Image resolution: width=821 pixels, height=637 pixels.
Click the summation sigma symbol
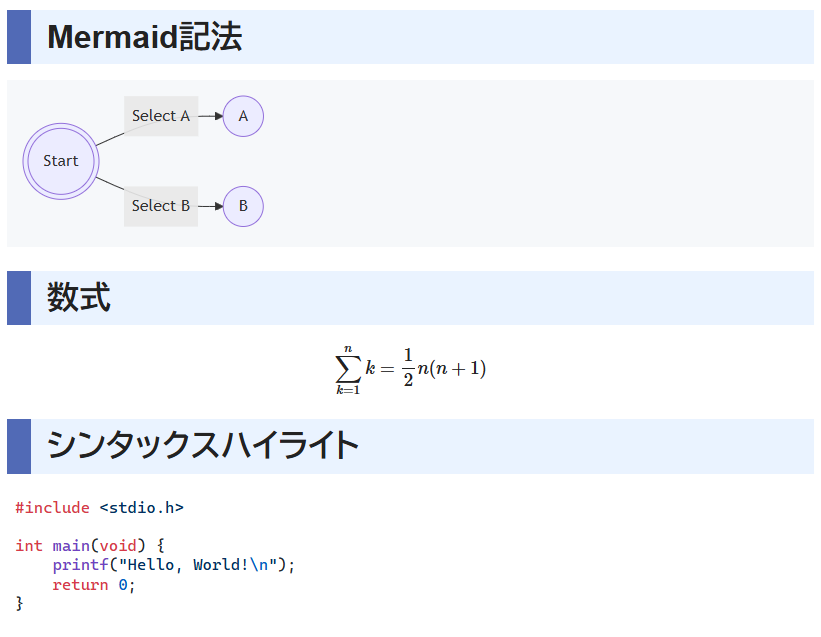click(x=348, y=369)
